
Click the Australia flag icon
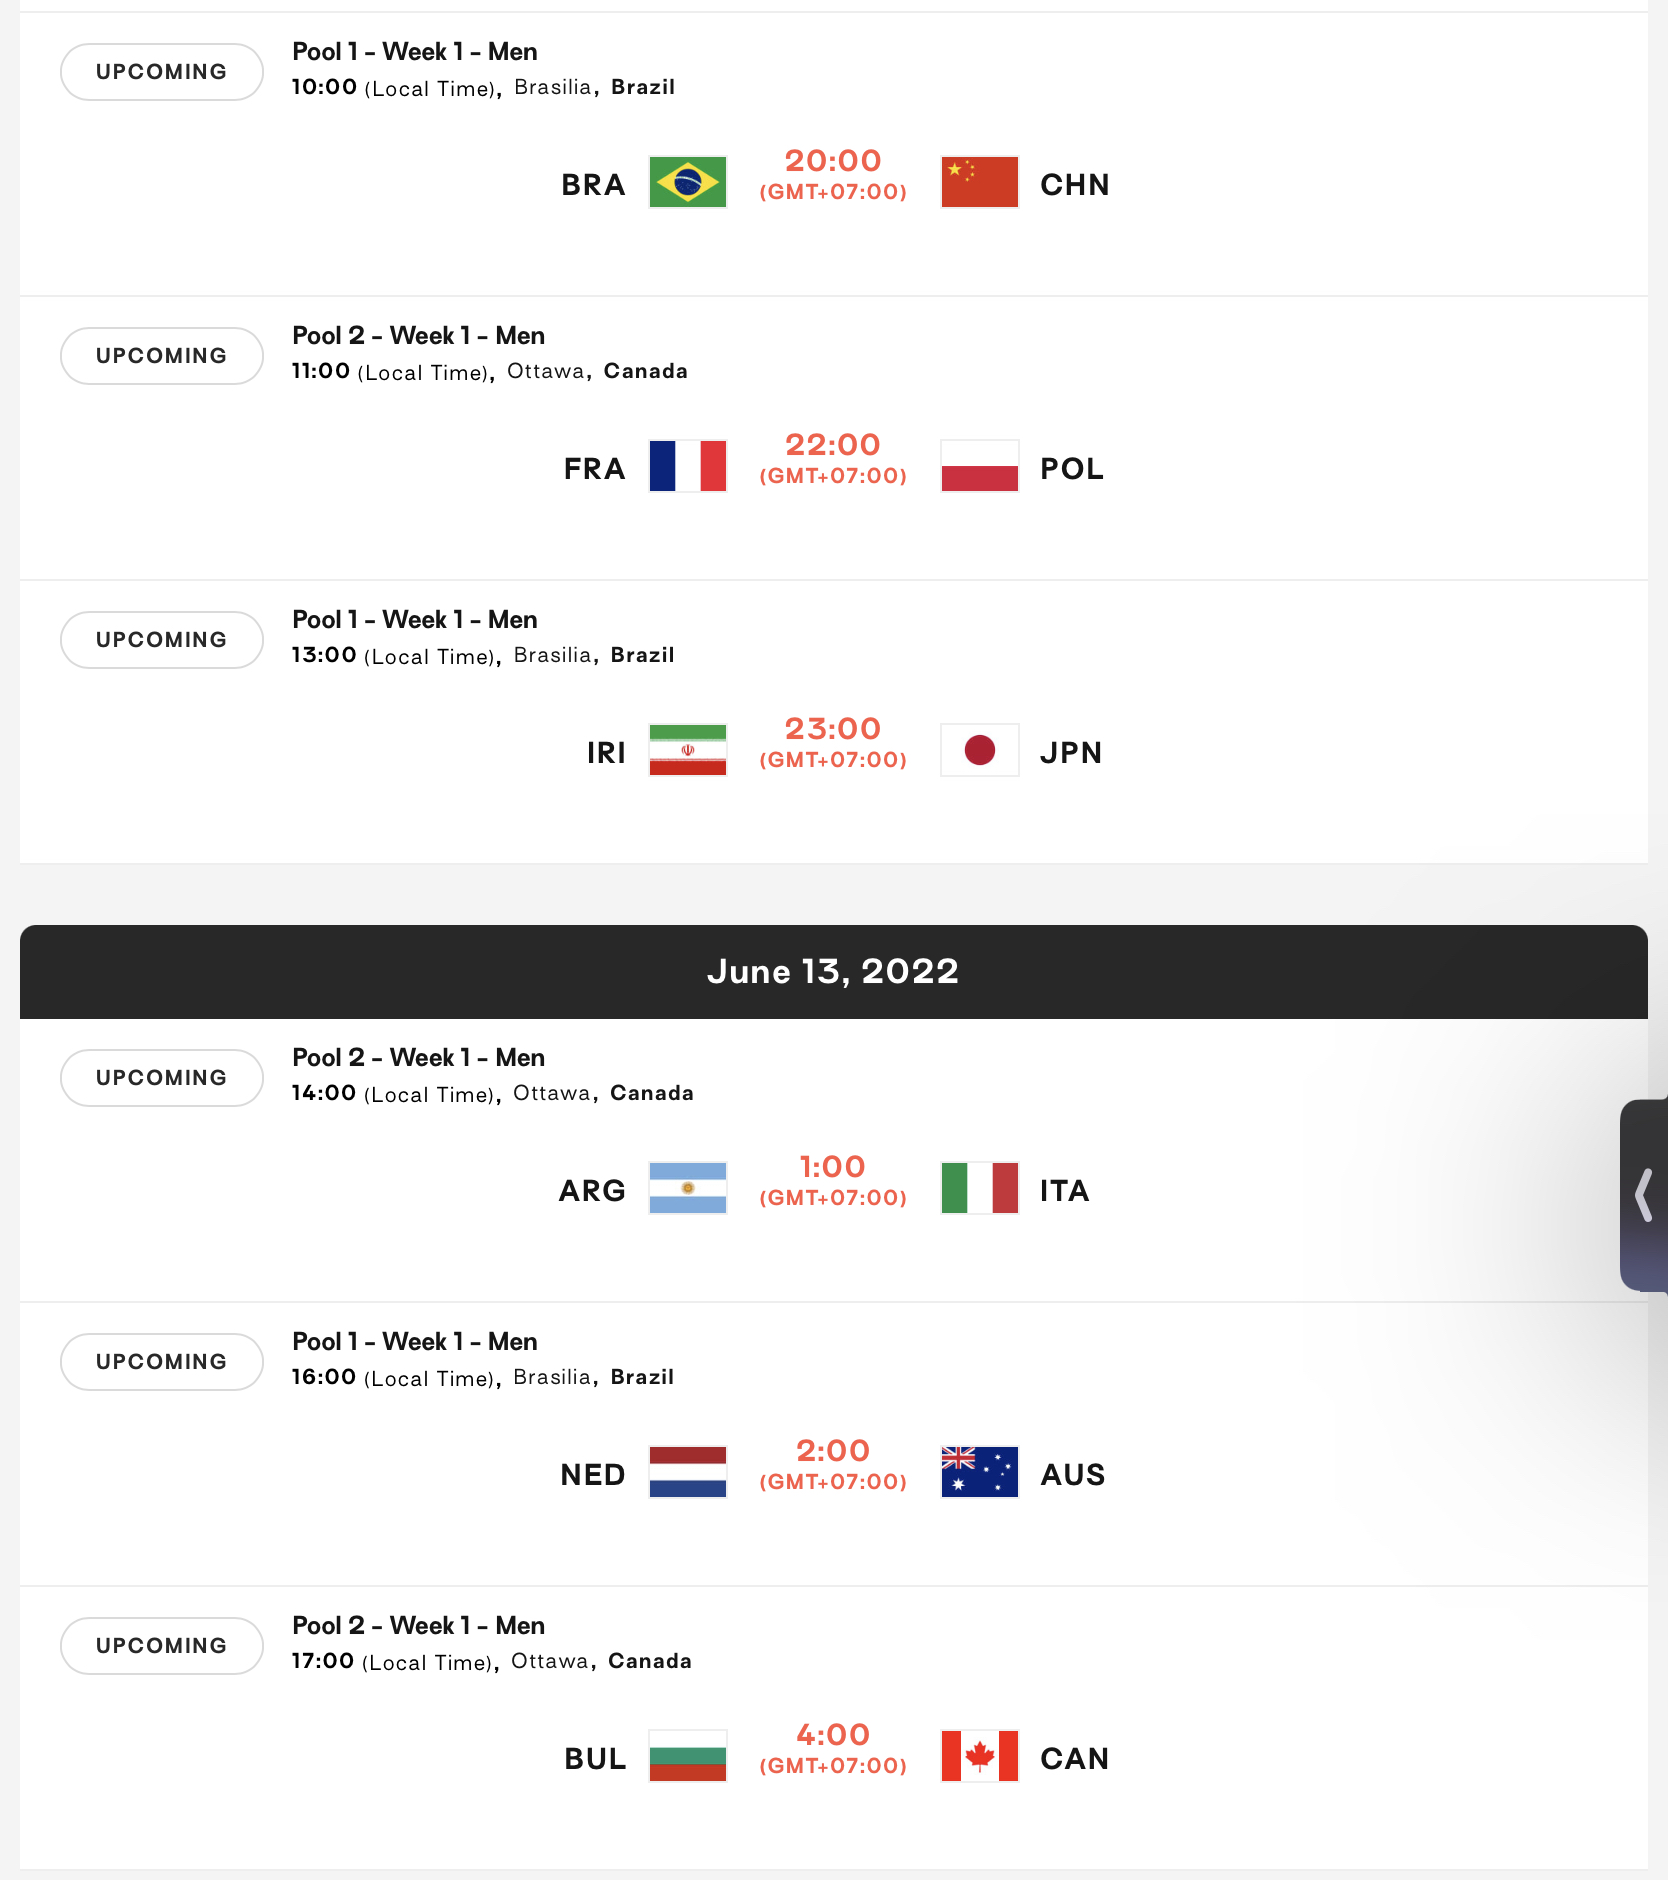click(980, 1472)
